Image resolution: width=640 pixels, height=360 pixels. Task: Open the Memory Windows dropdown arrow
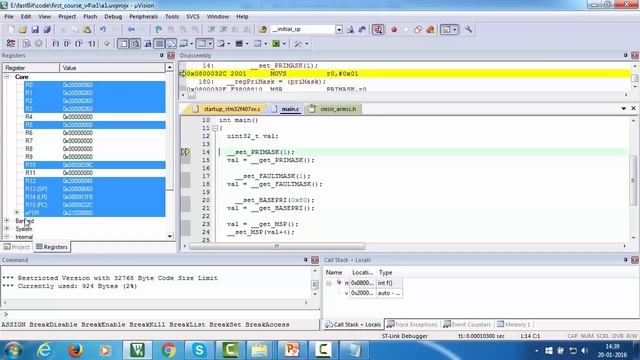(x=210, y=43)
